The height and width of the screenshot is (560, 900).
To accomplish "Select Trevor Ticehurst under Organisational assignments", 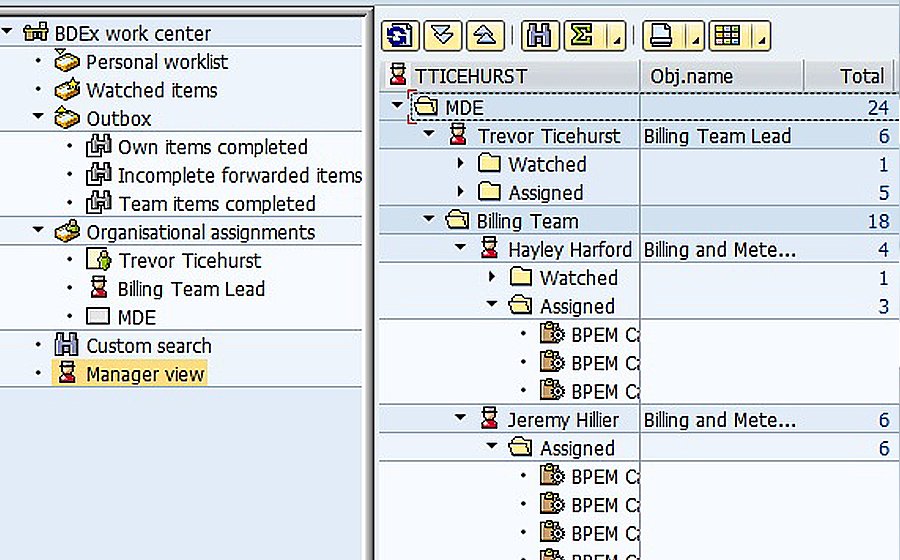I will [189, 260].
